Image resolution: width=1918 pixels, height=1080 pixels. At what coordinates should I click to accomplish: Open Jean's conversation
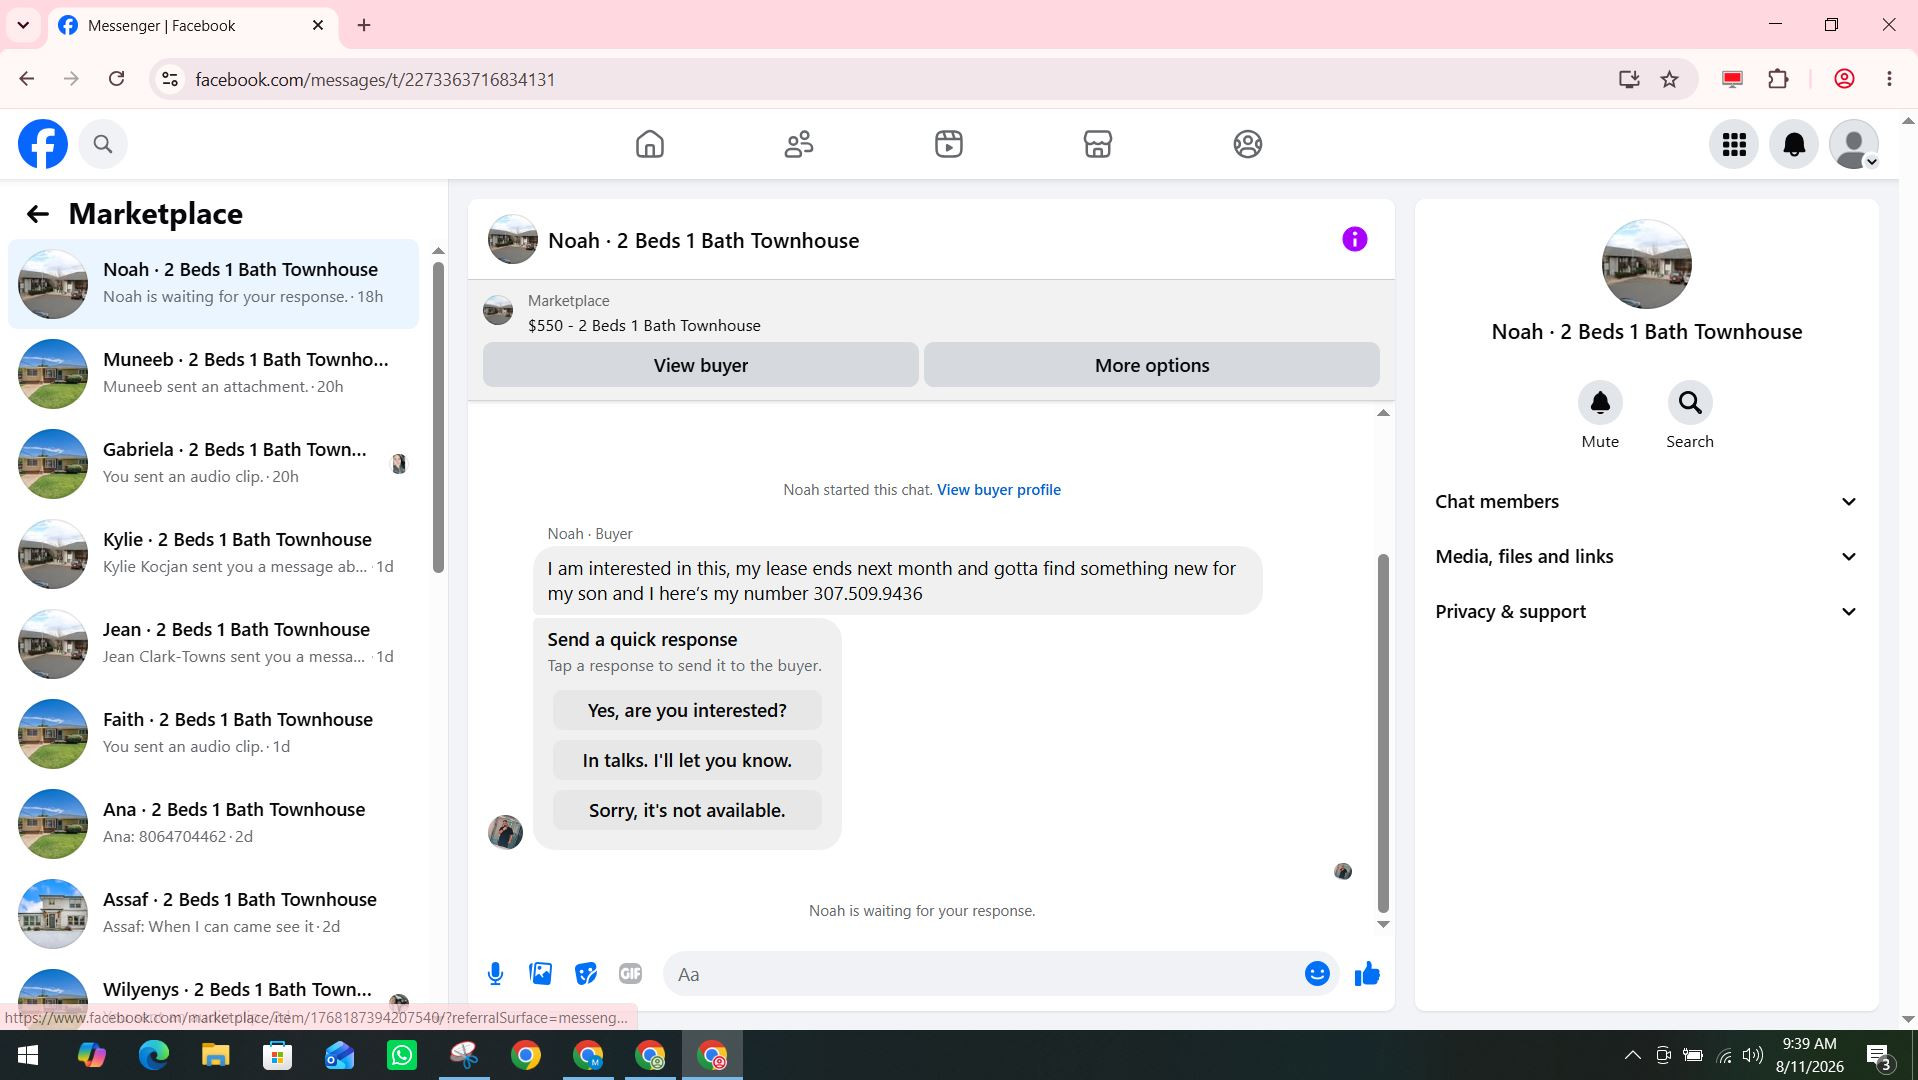click(214, 644)
